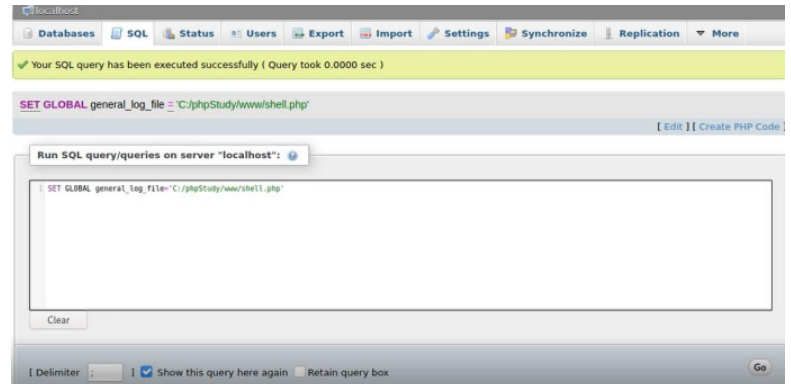The width and height of the screenshot is (791, 384).
Task: Uncheck Show this query here again
Action: pos(146,372)
